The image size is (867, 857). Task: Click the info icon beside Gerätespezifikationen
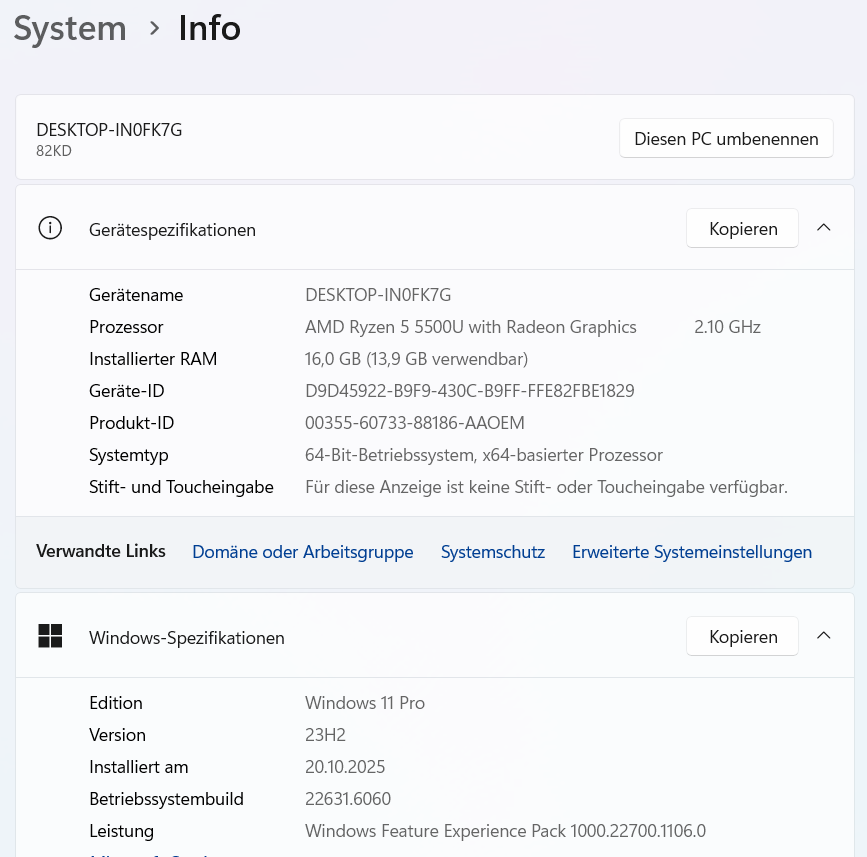coord(50,228)
